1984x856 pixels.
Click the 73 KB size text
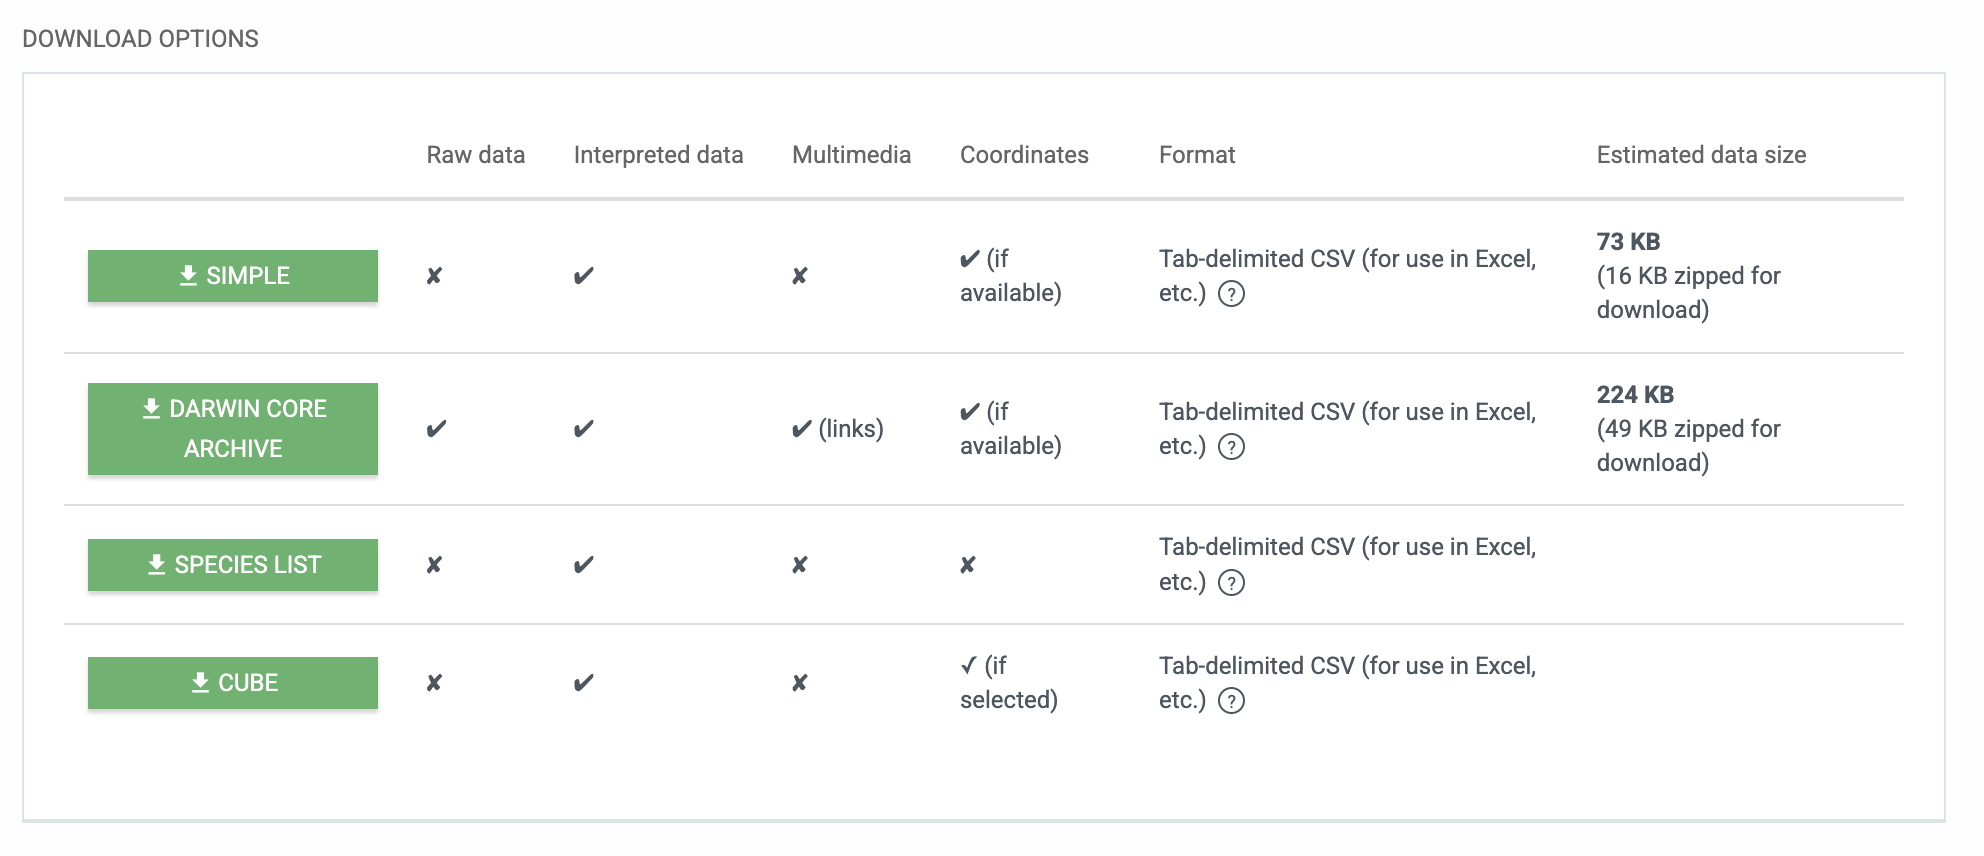click(1628, 242)
